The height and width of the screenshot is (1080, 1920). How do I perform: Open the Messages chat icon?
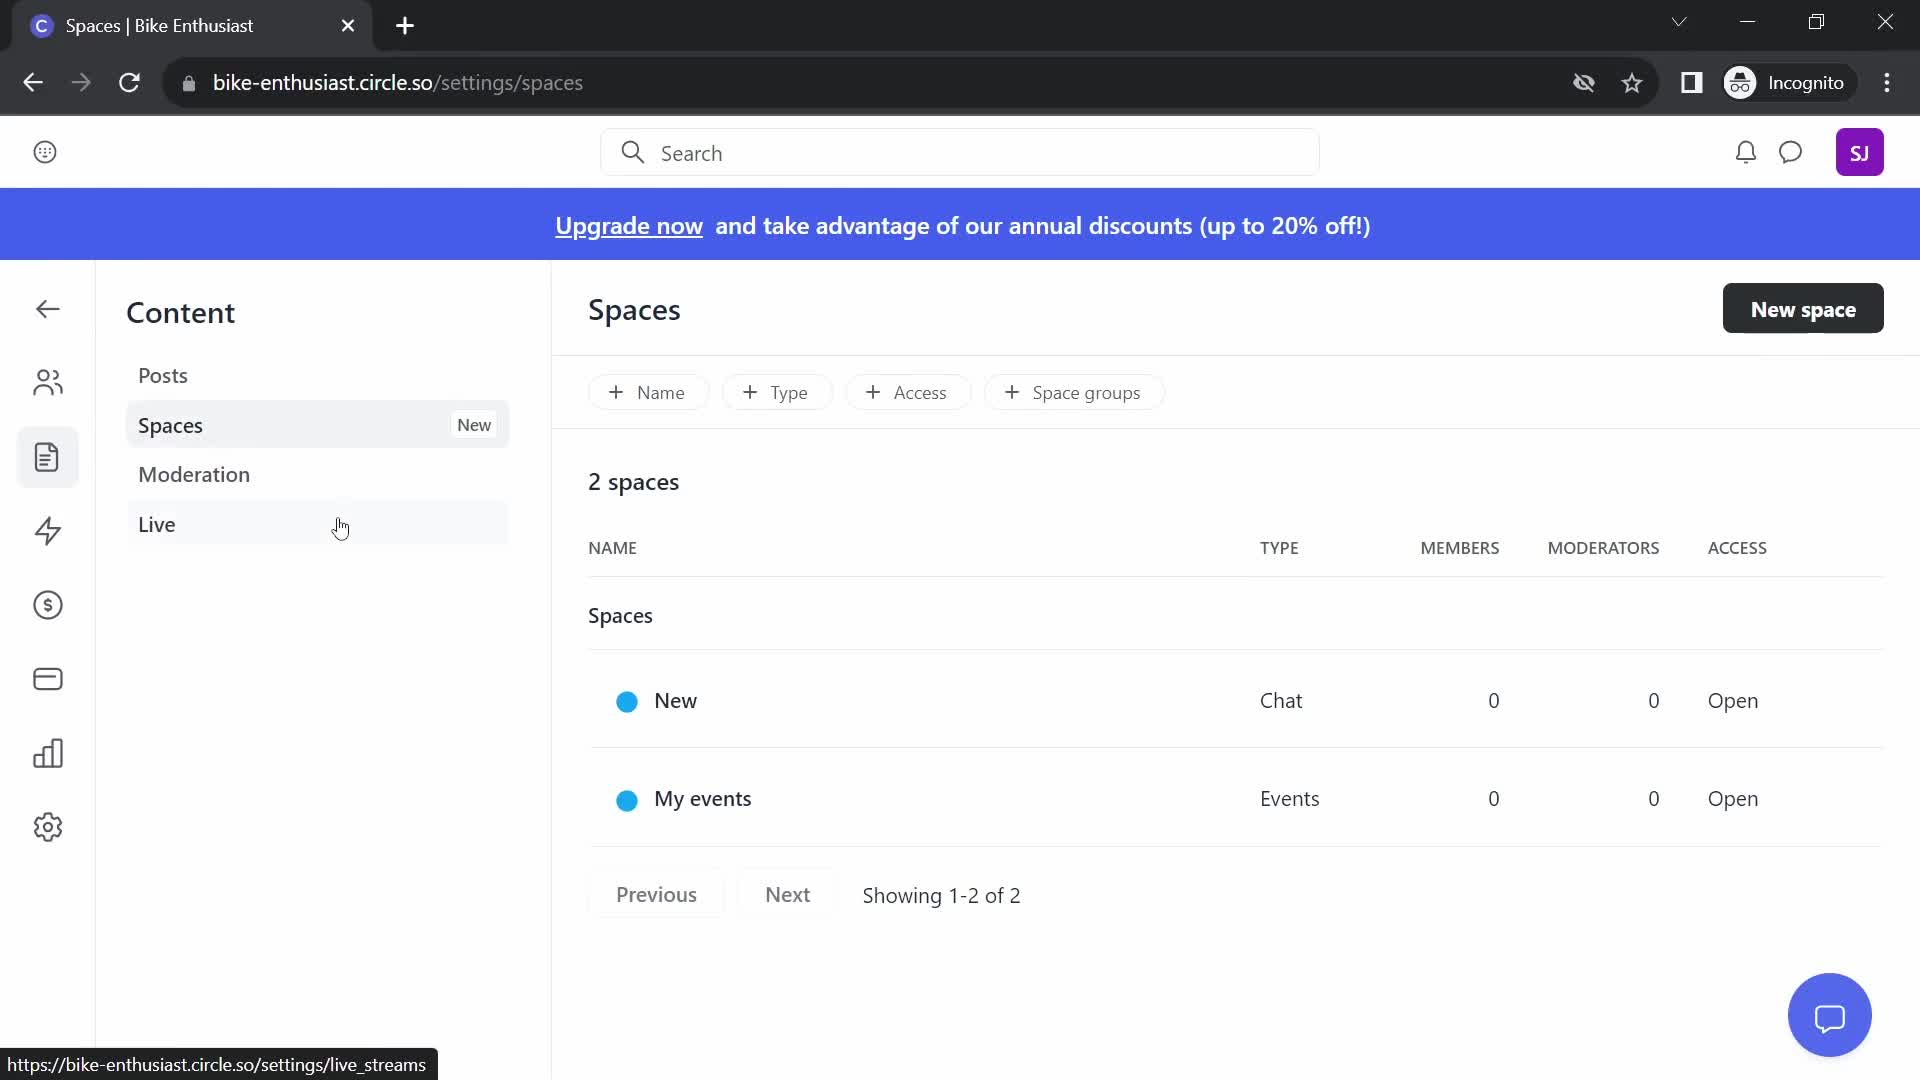pyautogui.click(x=1791, y=152)
